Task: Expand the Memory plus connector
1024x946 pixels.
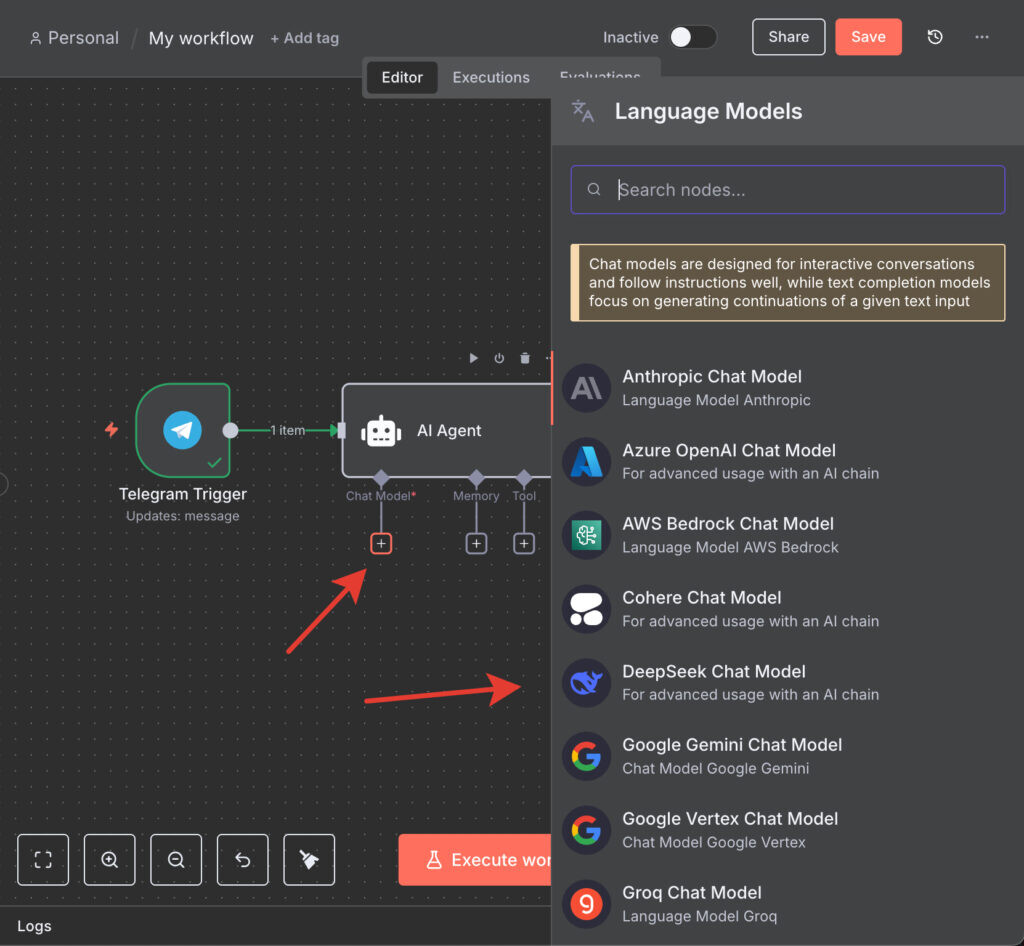Action: (x=476, y=543)
